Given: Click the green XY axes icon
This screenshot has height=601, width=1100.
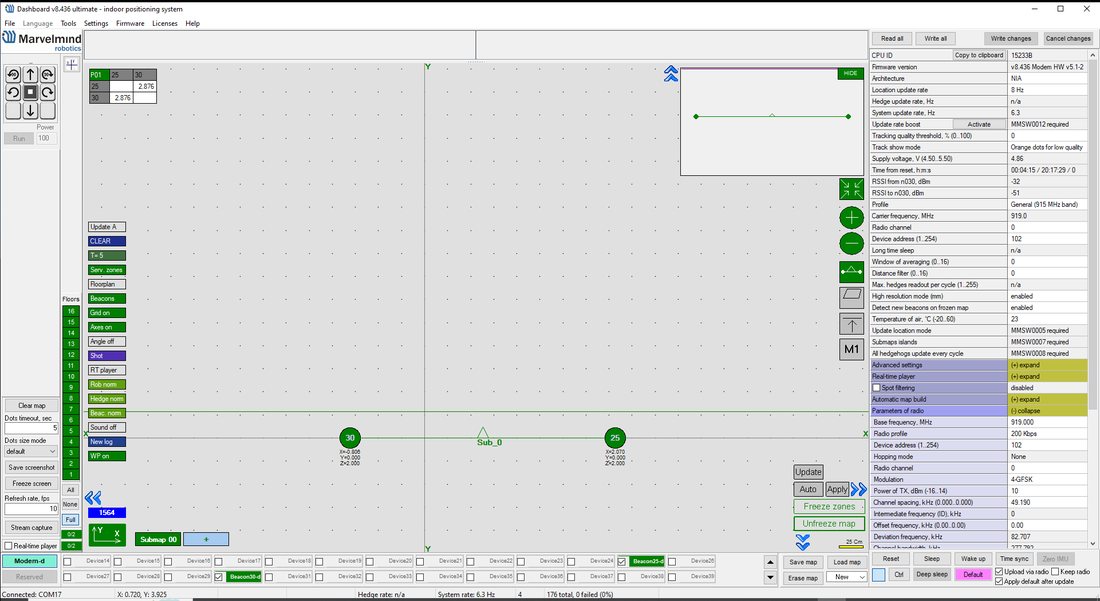Looking at the screenshot, I should point(107,535).
